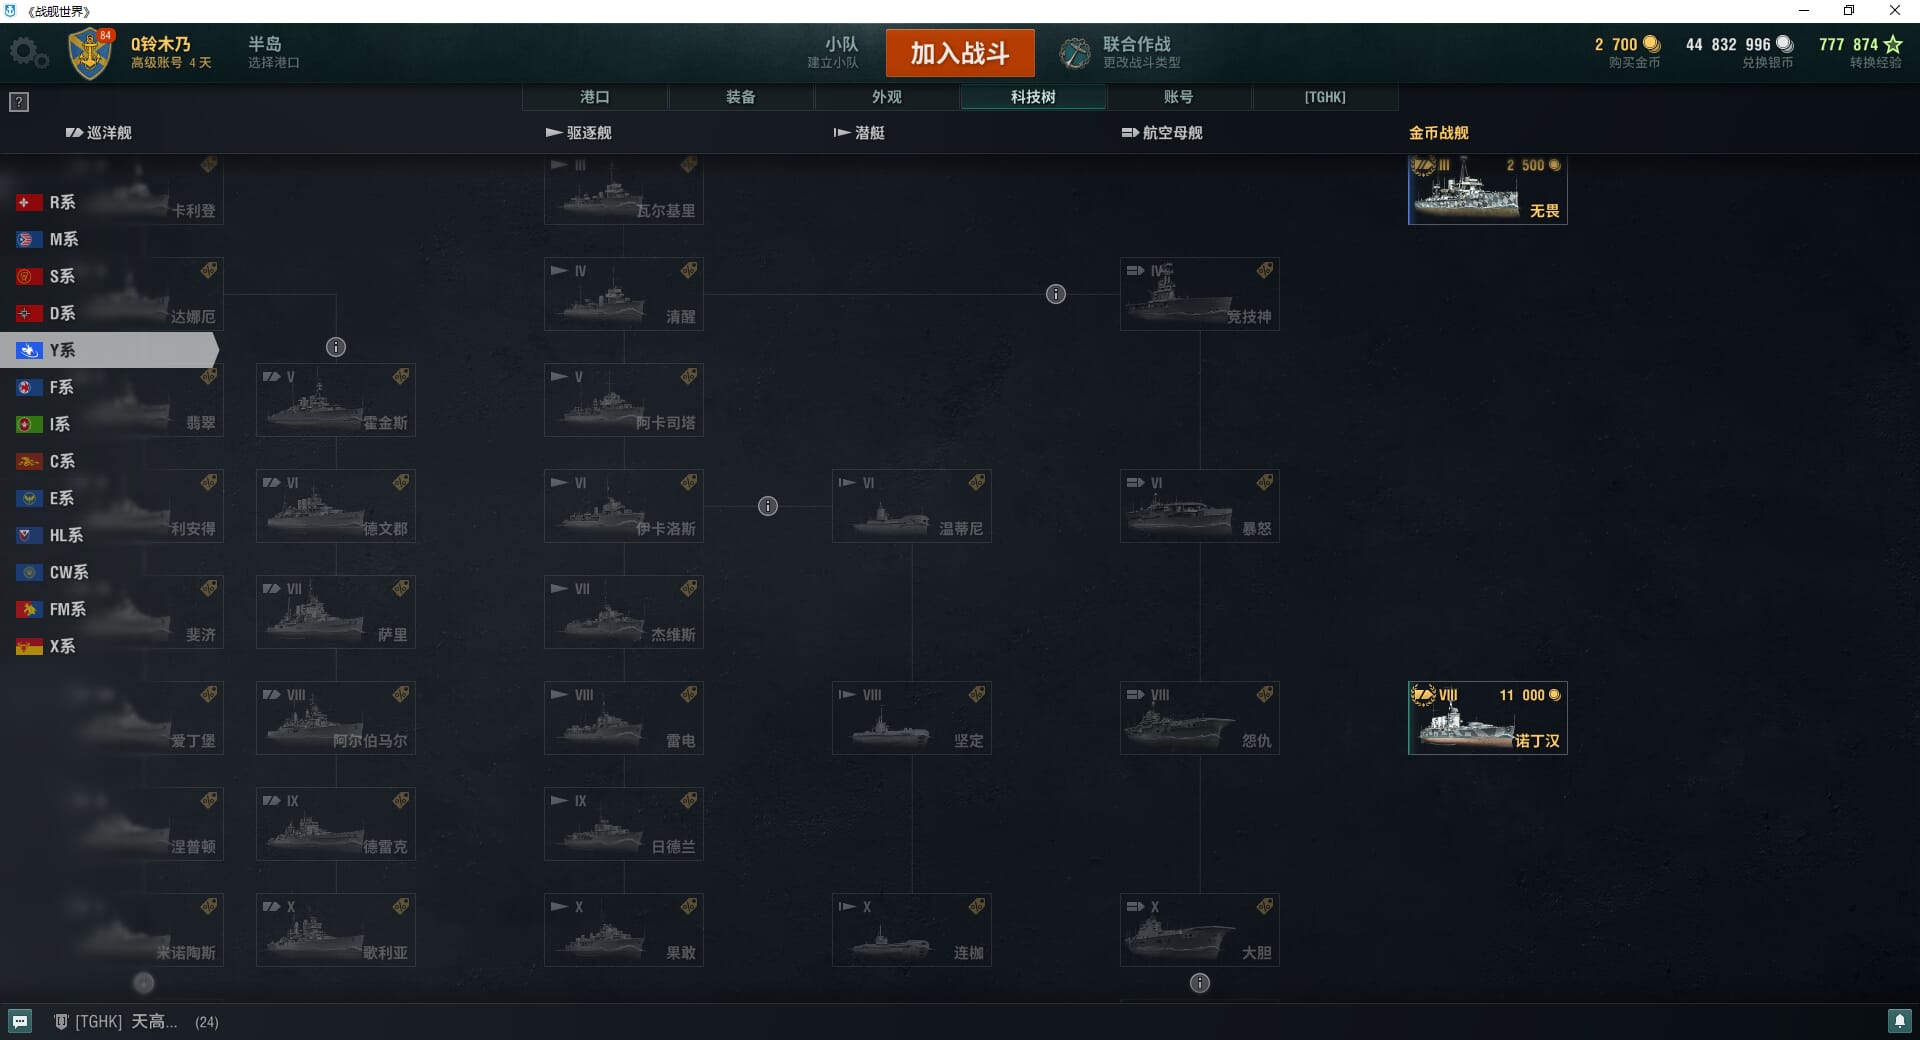Image resolution: width=1920 pixels, height=1040 pixels.
Task: Select premium ship 诺丁汉 thumbnail
Action: pos(1488,718)
